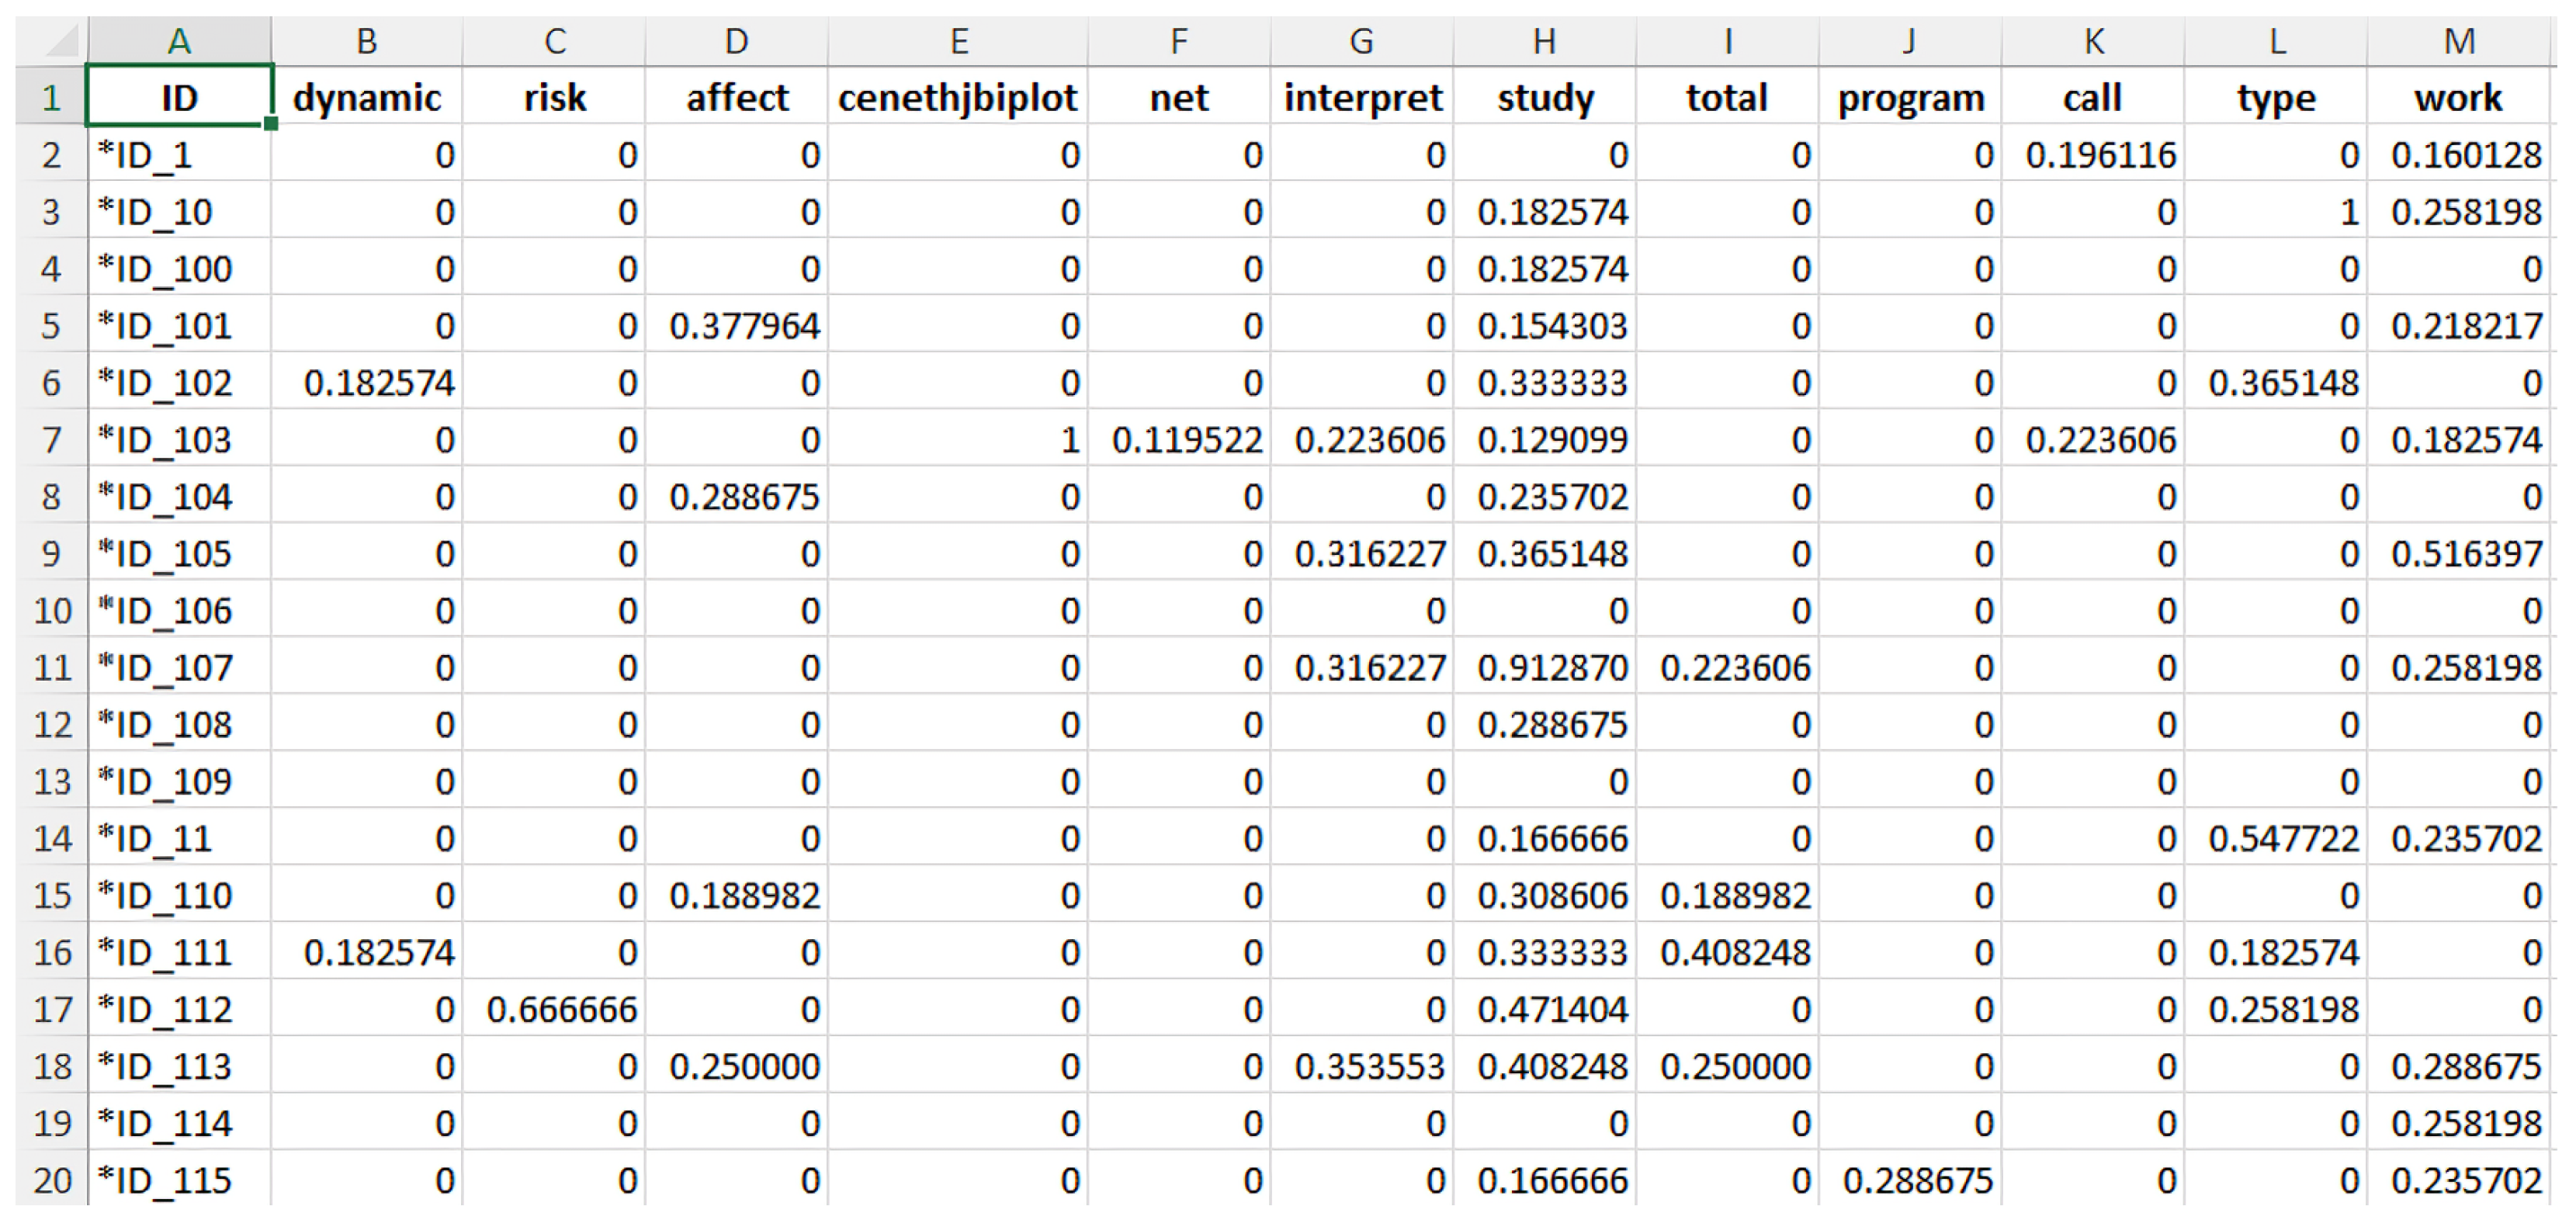Select column A header

point(179,41)
